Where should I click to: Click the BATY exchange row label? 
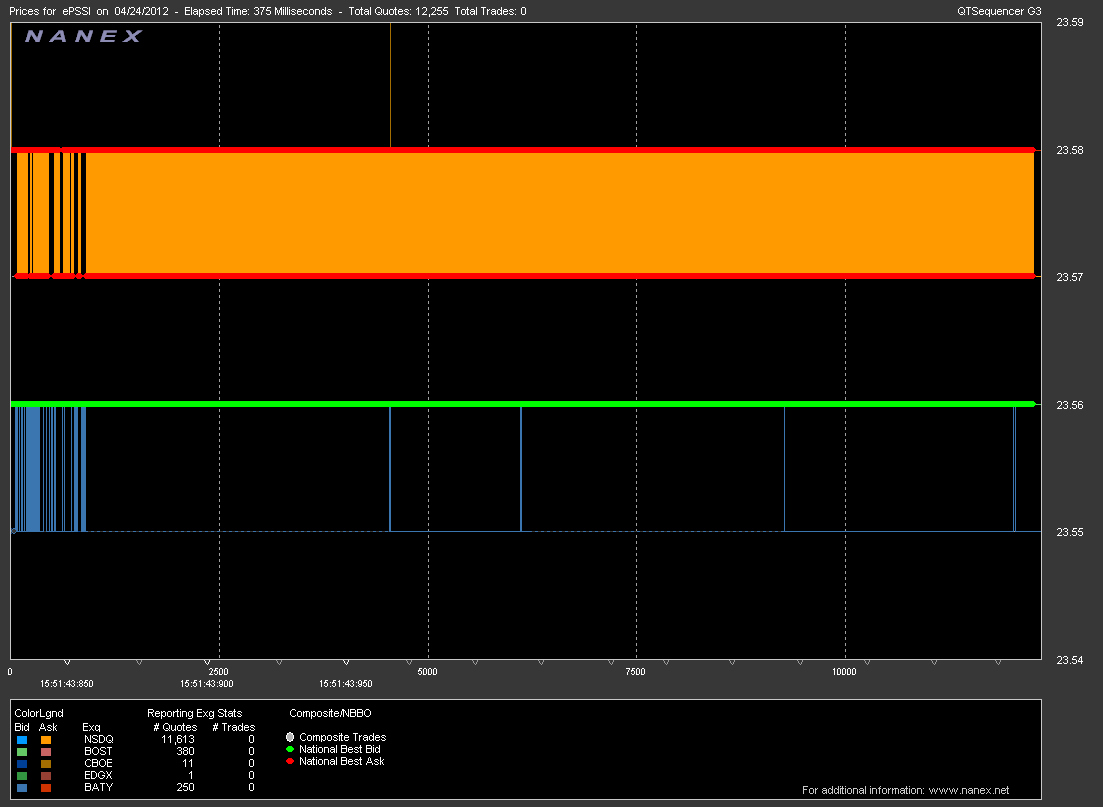click(98, 787)
